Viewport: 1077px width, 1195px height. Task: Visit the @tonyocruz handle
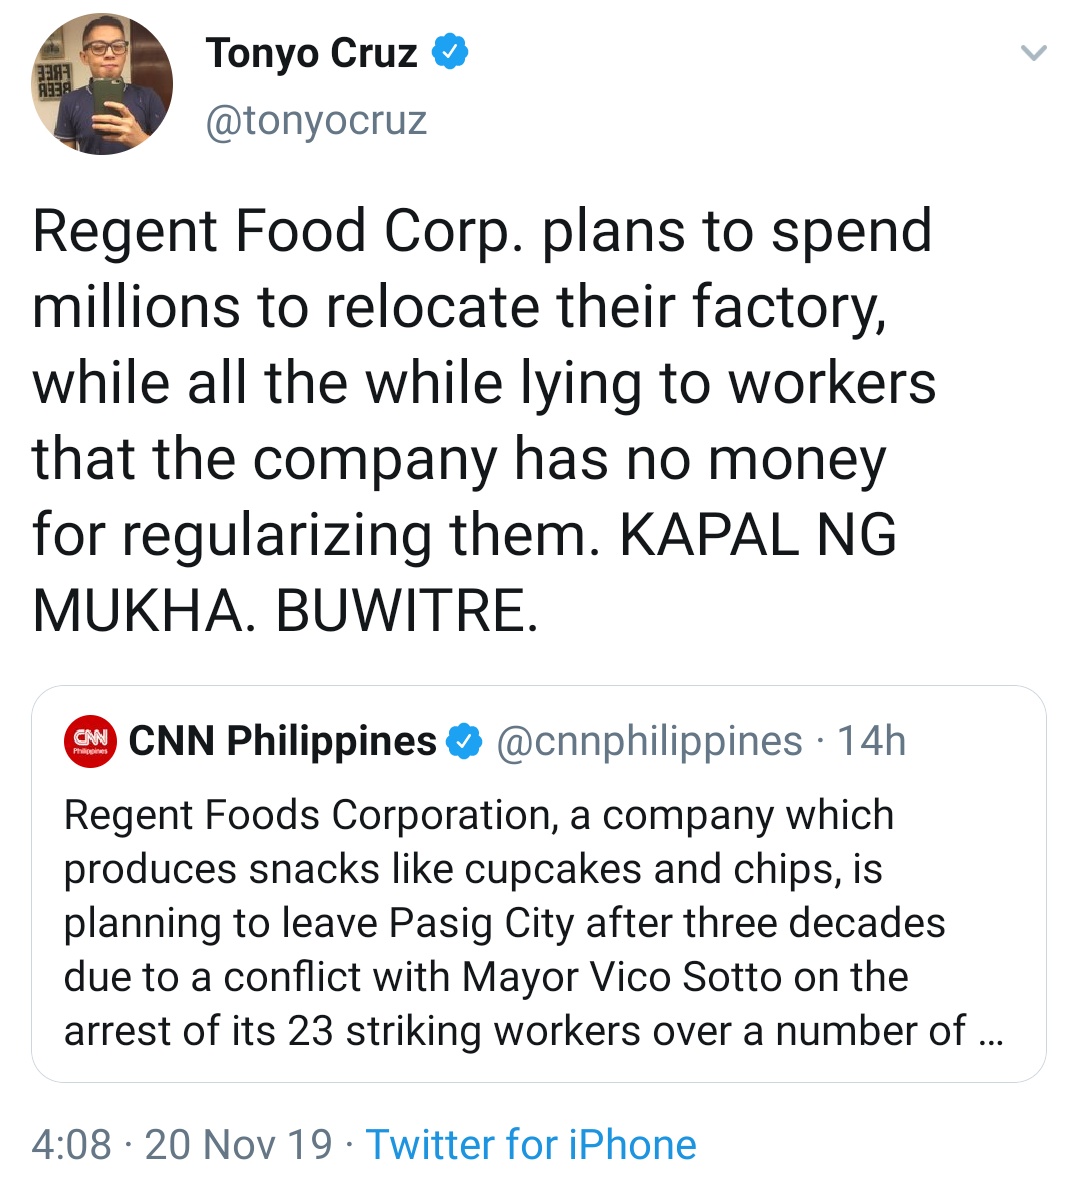(x=316, y=121)
